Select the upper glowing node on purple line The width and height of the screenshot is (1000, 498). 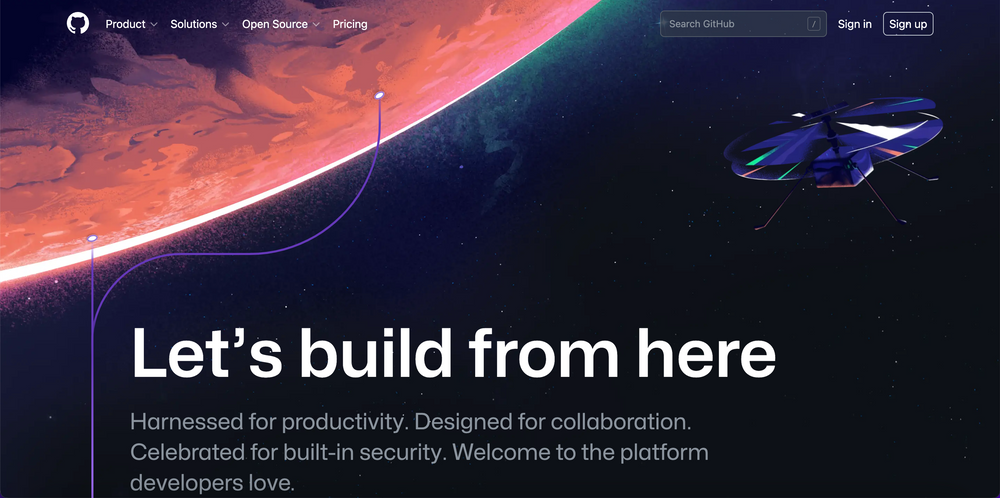point(379,95)
